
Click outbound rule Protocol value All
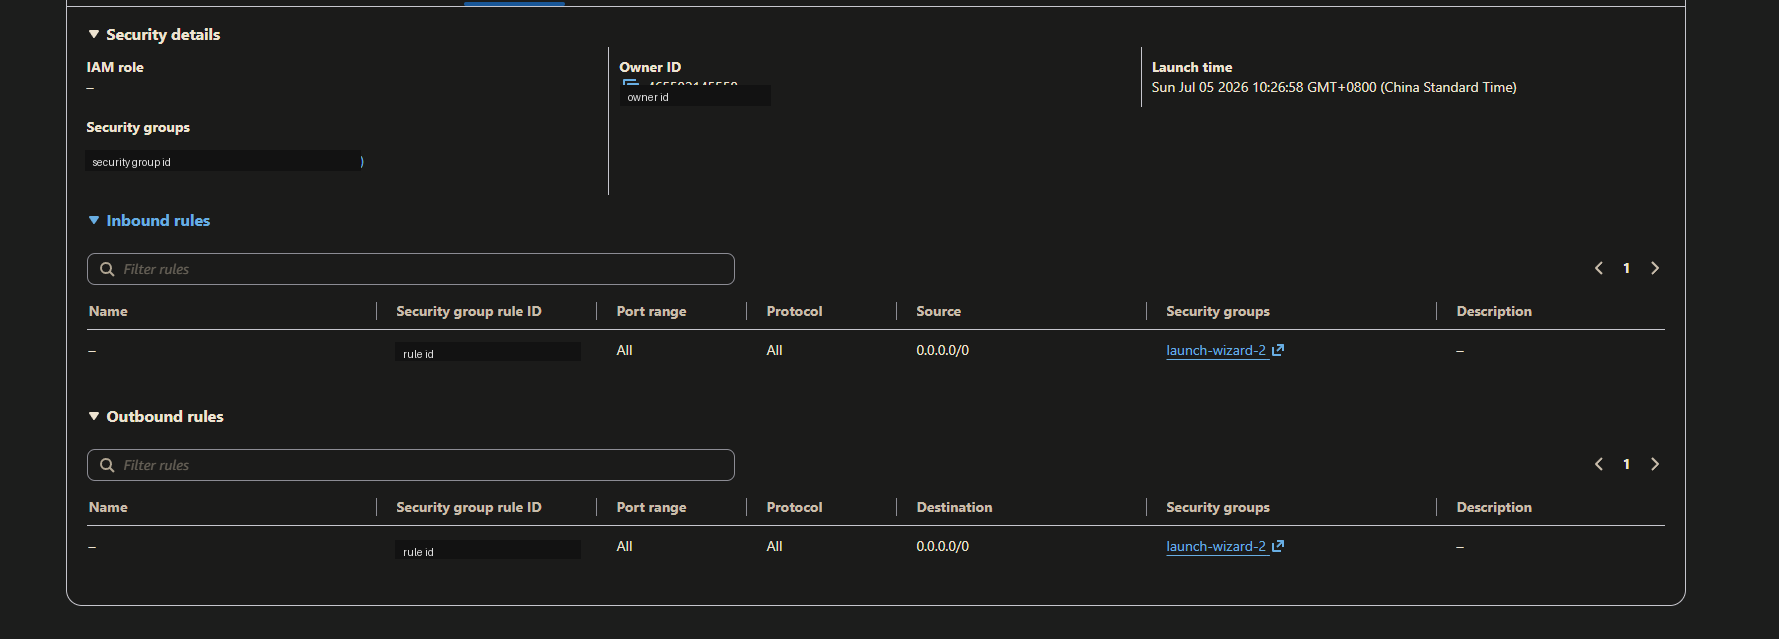coord(775,546)
